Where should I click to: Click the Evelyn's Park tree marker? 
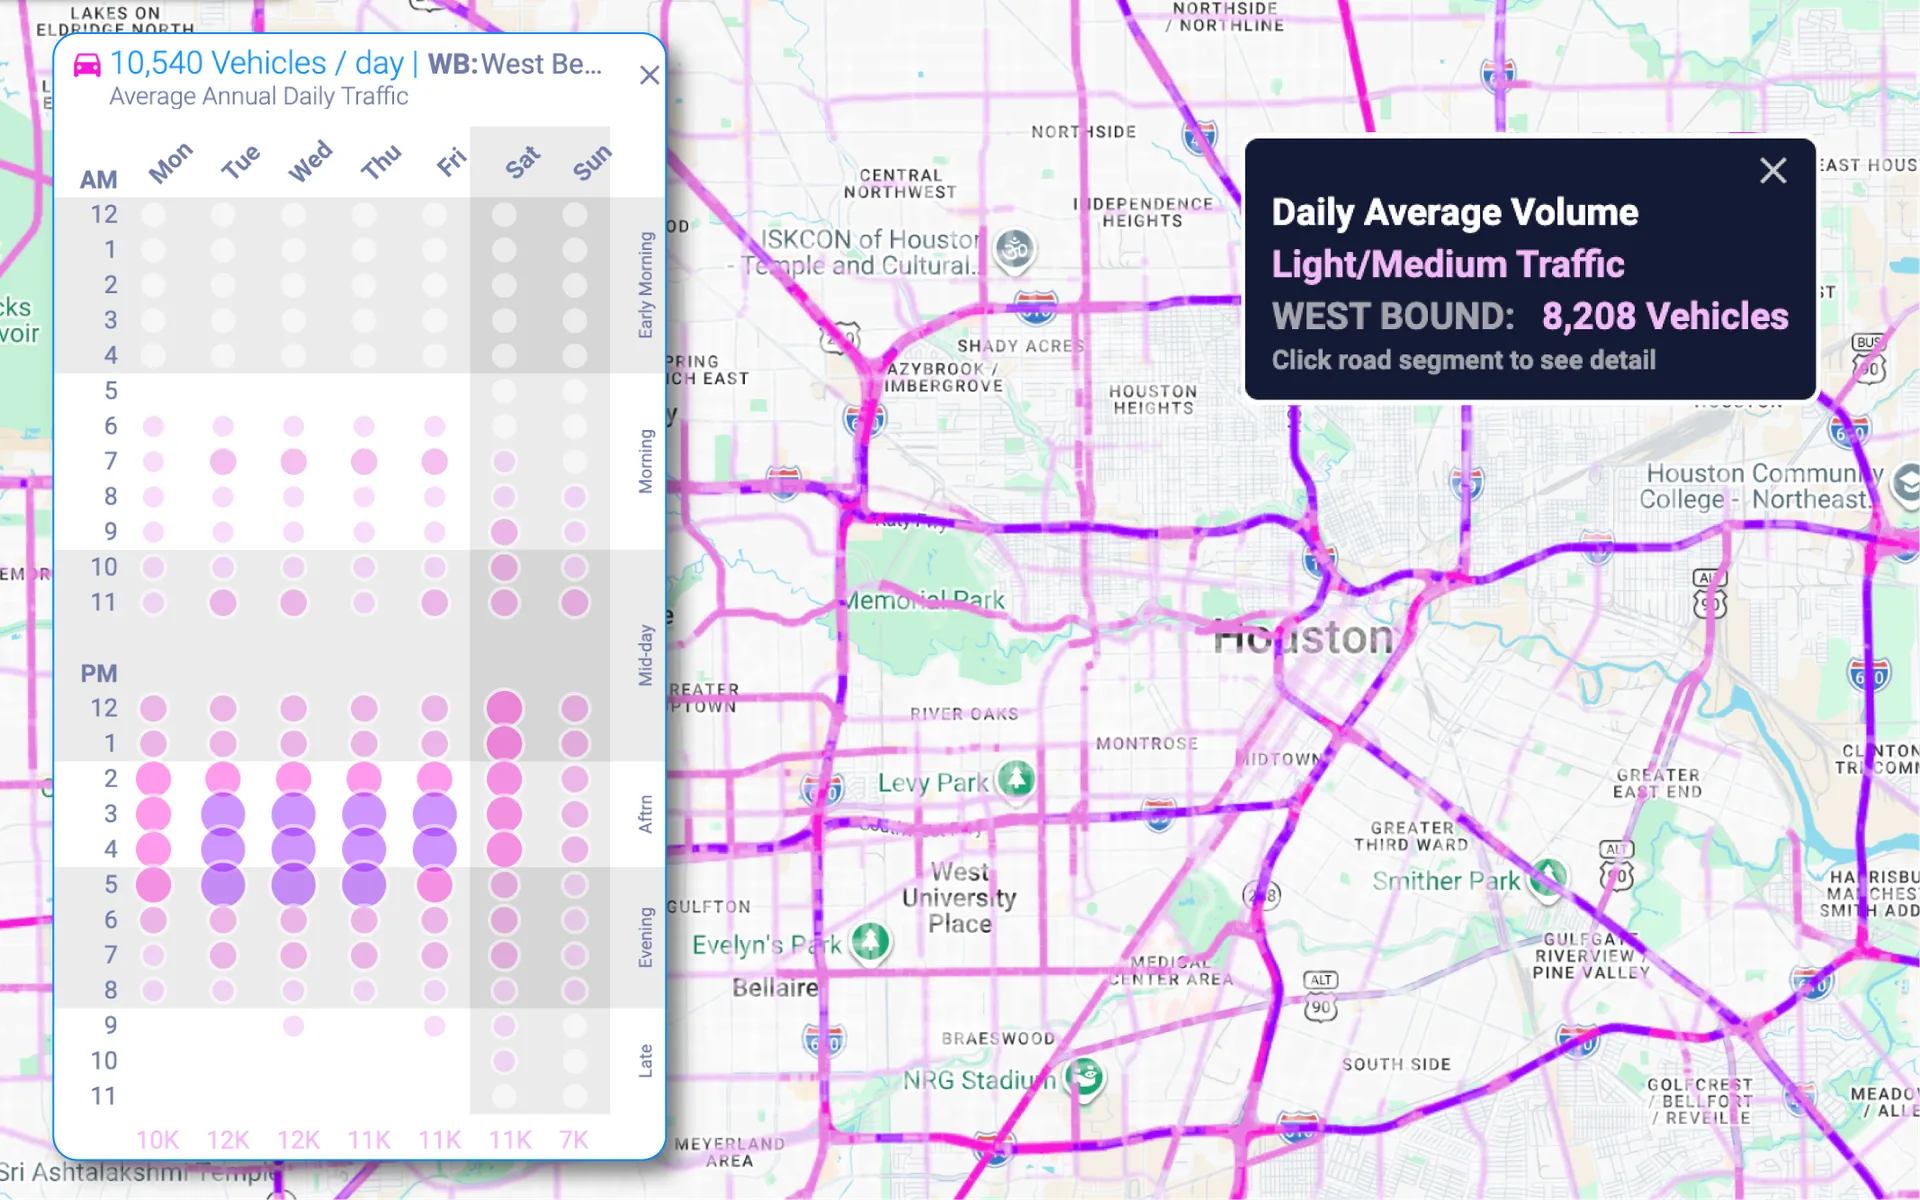click(x=870, y=941)
